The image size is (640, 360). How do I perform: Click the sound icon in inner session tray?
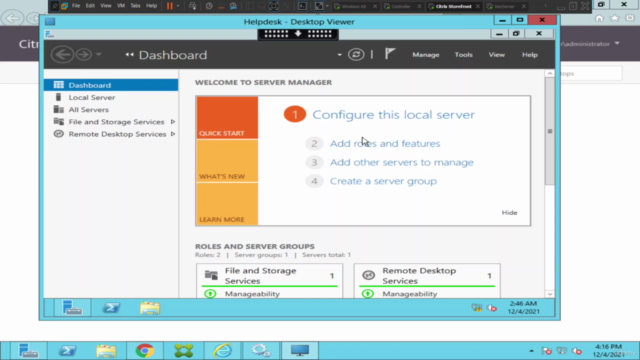492,308
